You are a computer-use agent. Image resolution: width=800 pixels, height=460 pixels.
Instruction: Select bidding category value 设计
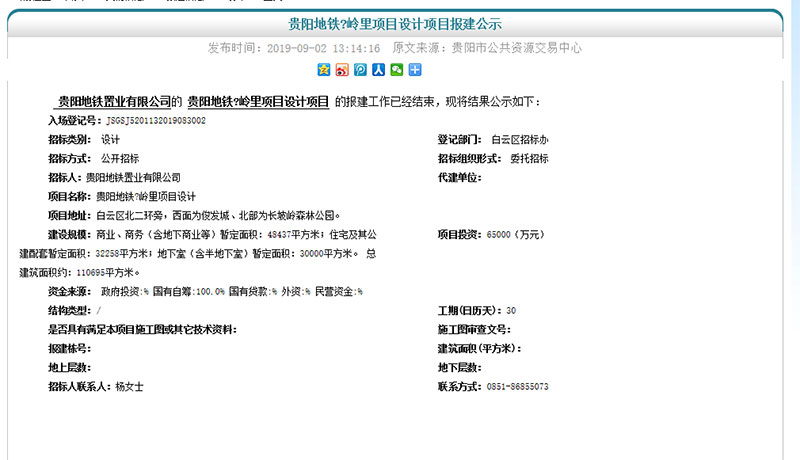tap(110, 140)
